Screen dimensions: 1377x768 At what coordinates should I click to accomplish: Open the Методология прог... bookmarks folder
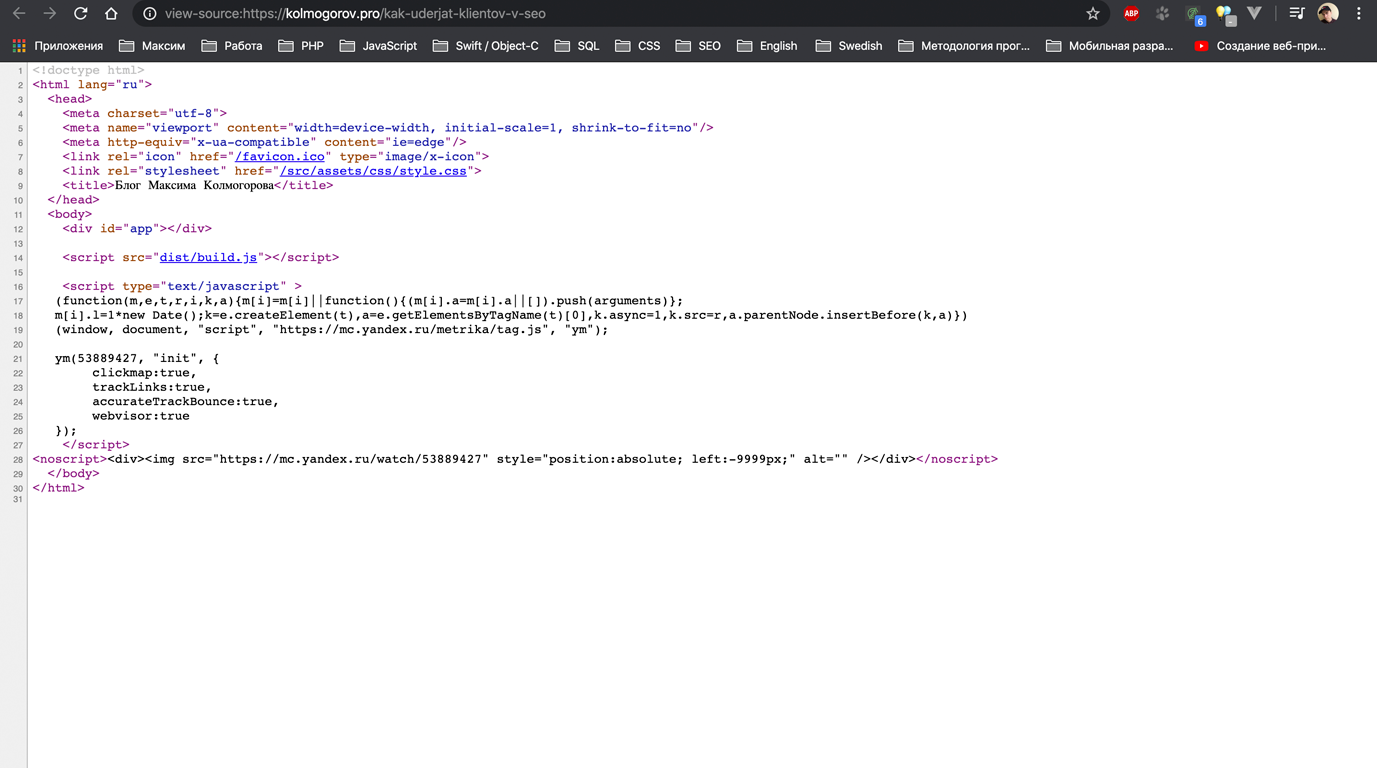click(x=964, y=46)
